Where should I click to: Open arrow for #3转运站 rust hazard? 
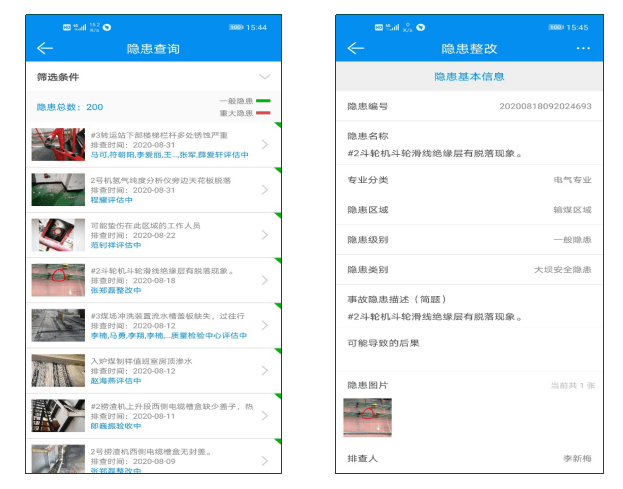(x=265, y=145)
